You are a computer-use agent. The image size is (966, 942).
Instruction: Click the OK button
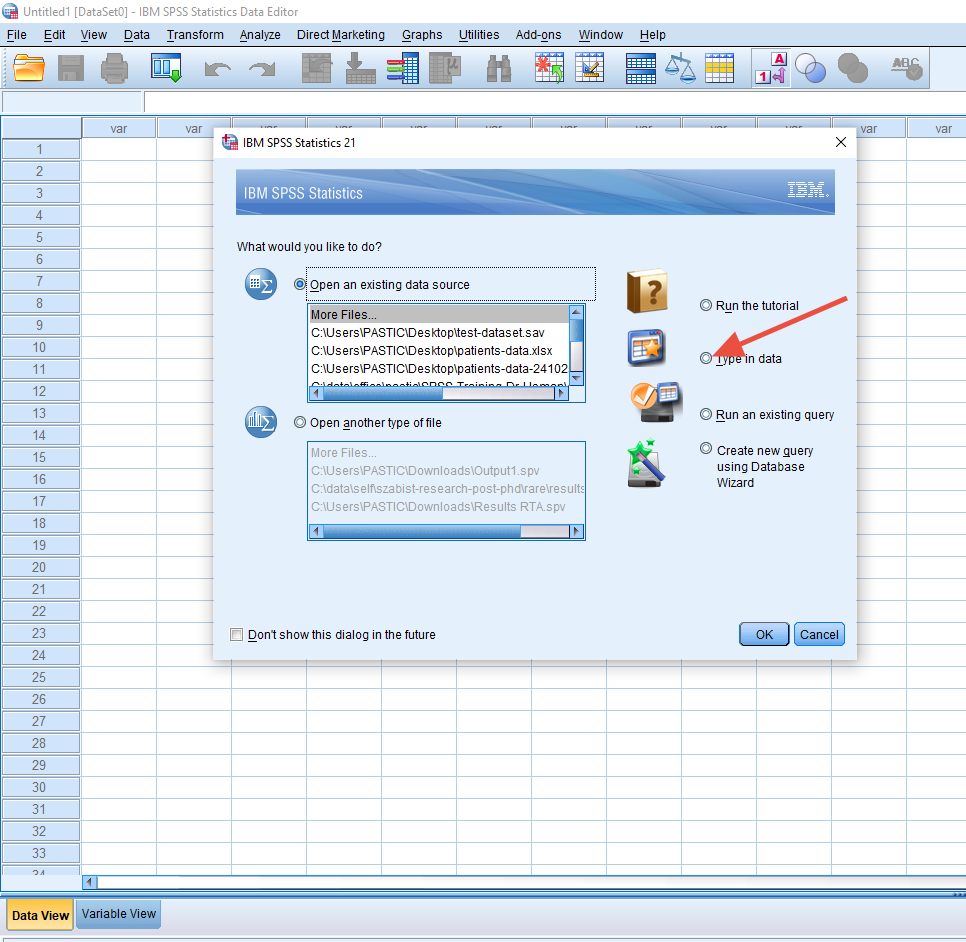click(x=764, y=635)
